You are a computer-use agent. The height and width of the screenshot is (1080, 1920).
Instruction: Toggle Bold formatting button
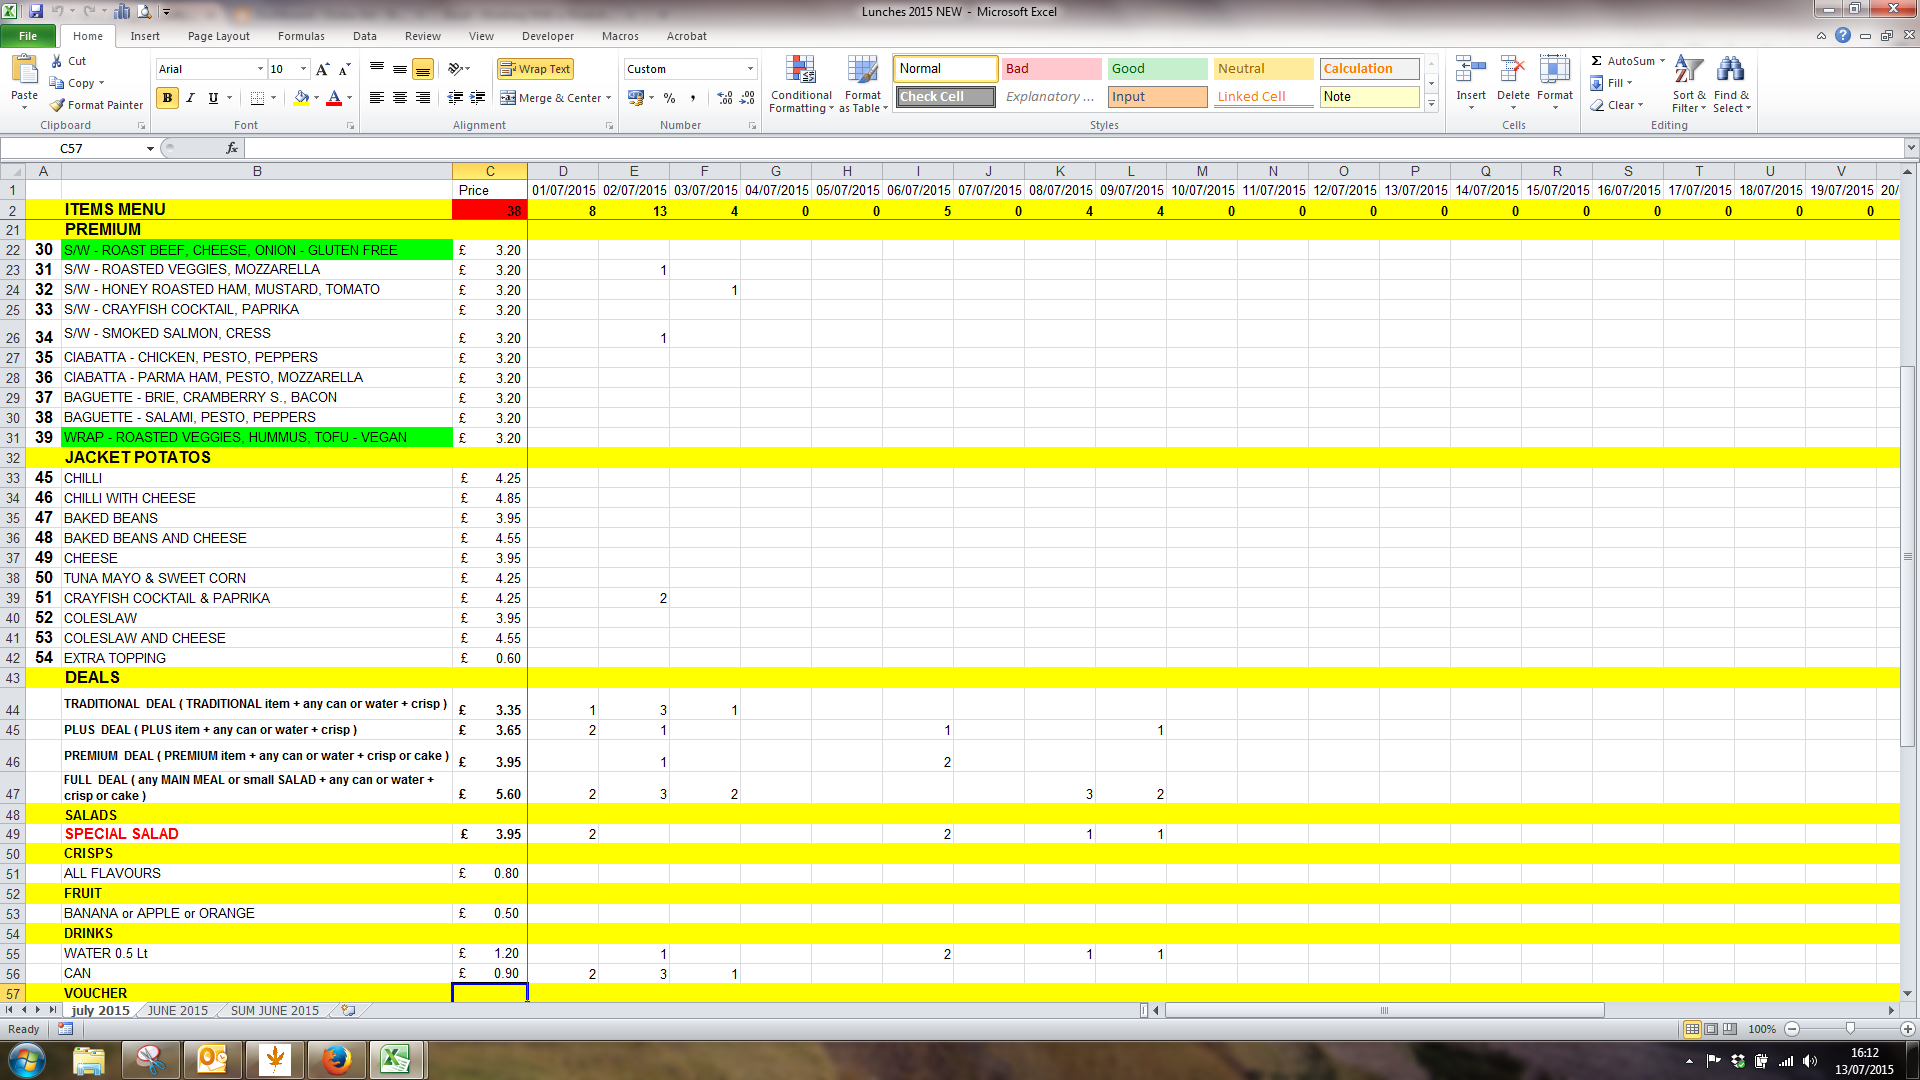pos(167,98)
